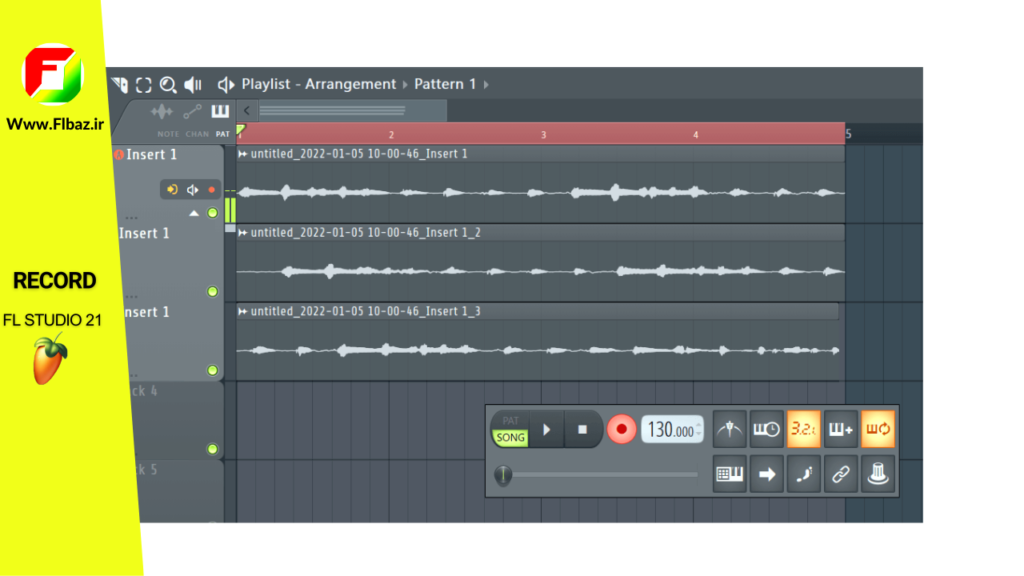Click the speaker monitor icon on Insert 1
Viewport: 1024px width, 576px height.
click(193, 189)
